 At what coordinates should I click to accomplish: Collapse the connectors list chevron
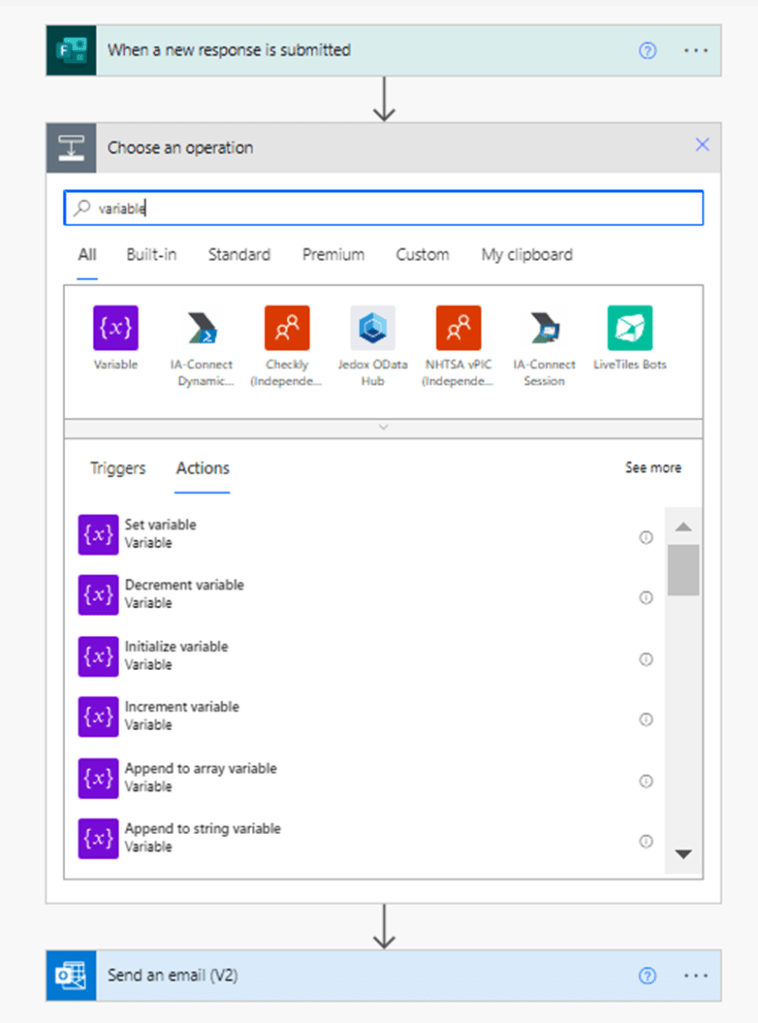[383, 427]
